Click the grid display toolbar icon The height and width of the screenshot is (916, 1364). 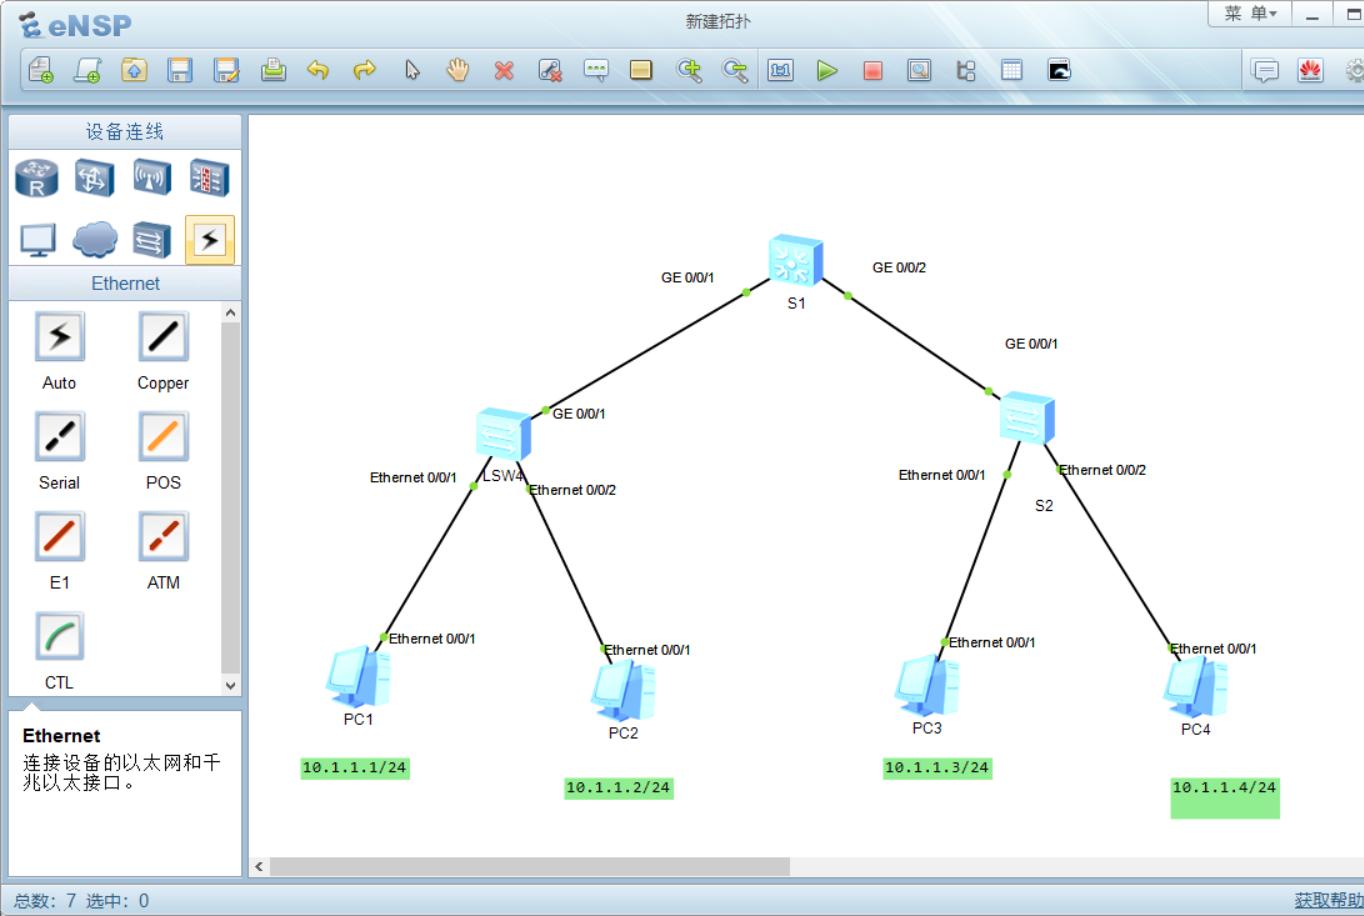click(1012, 70)
